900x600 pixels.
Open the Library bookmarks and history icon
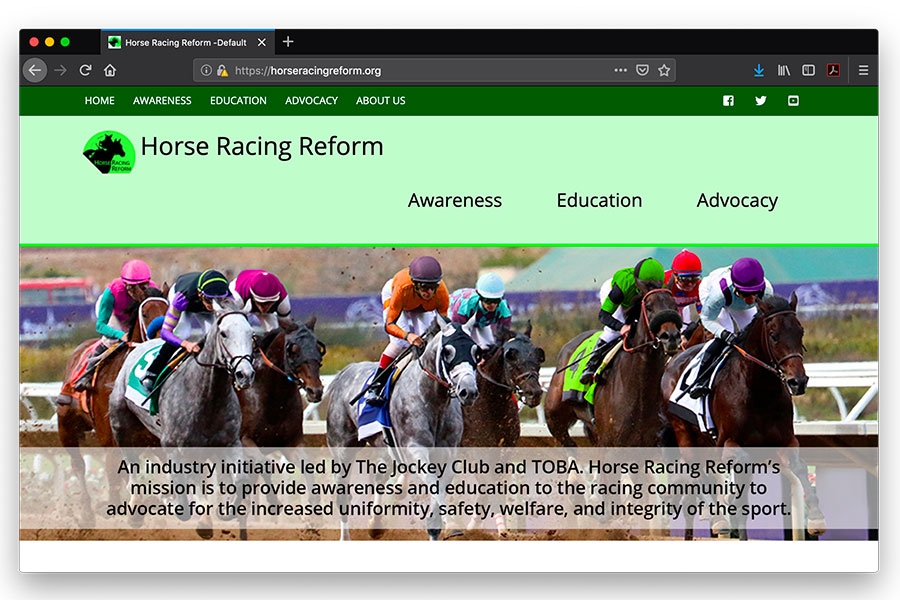[785, 70]
